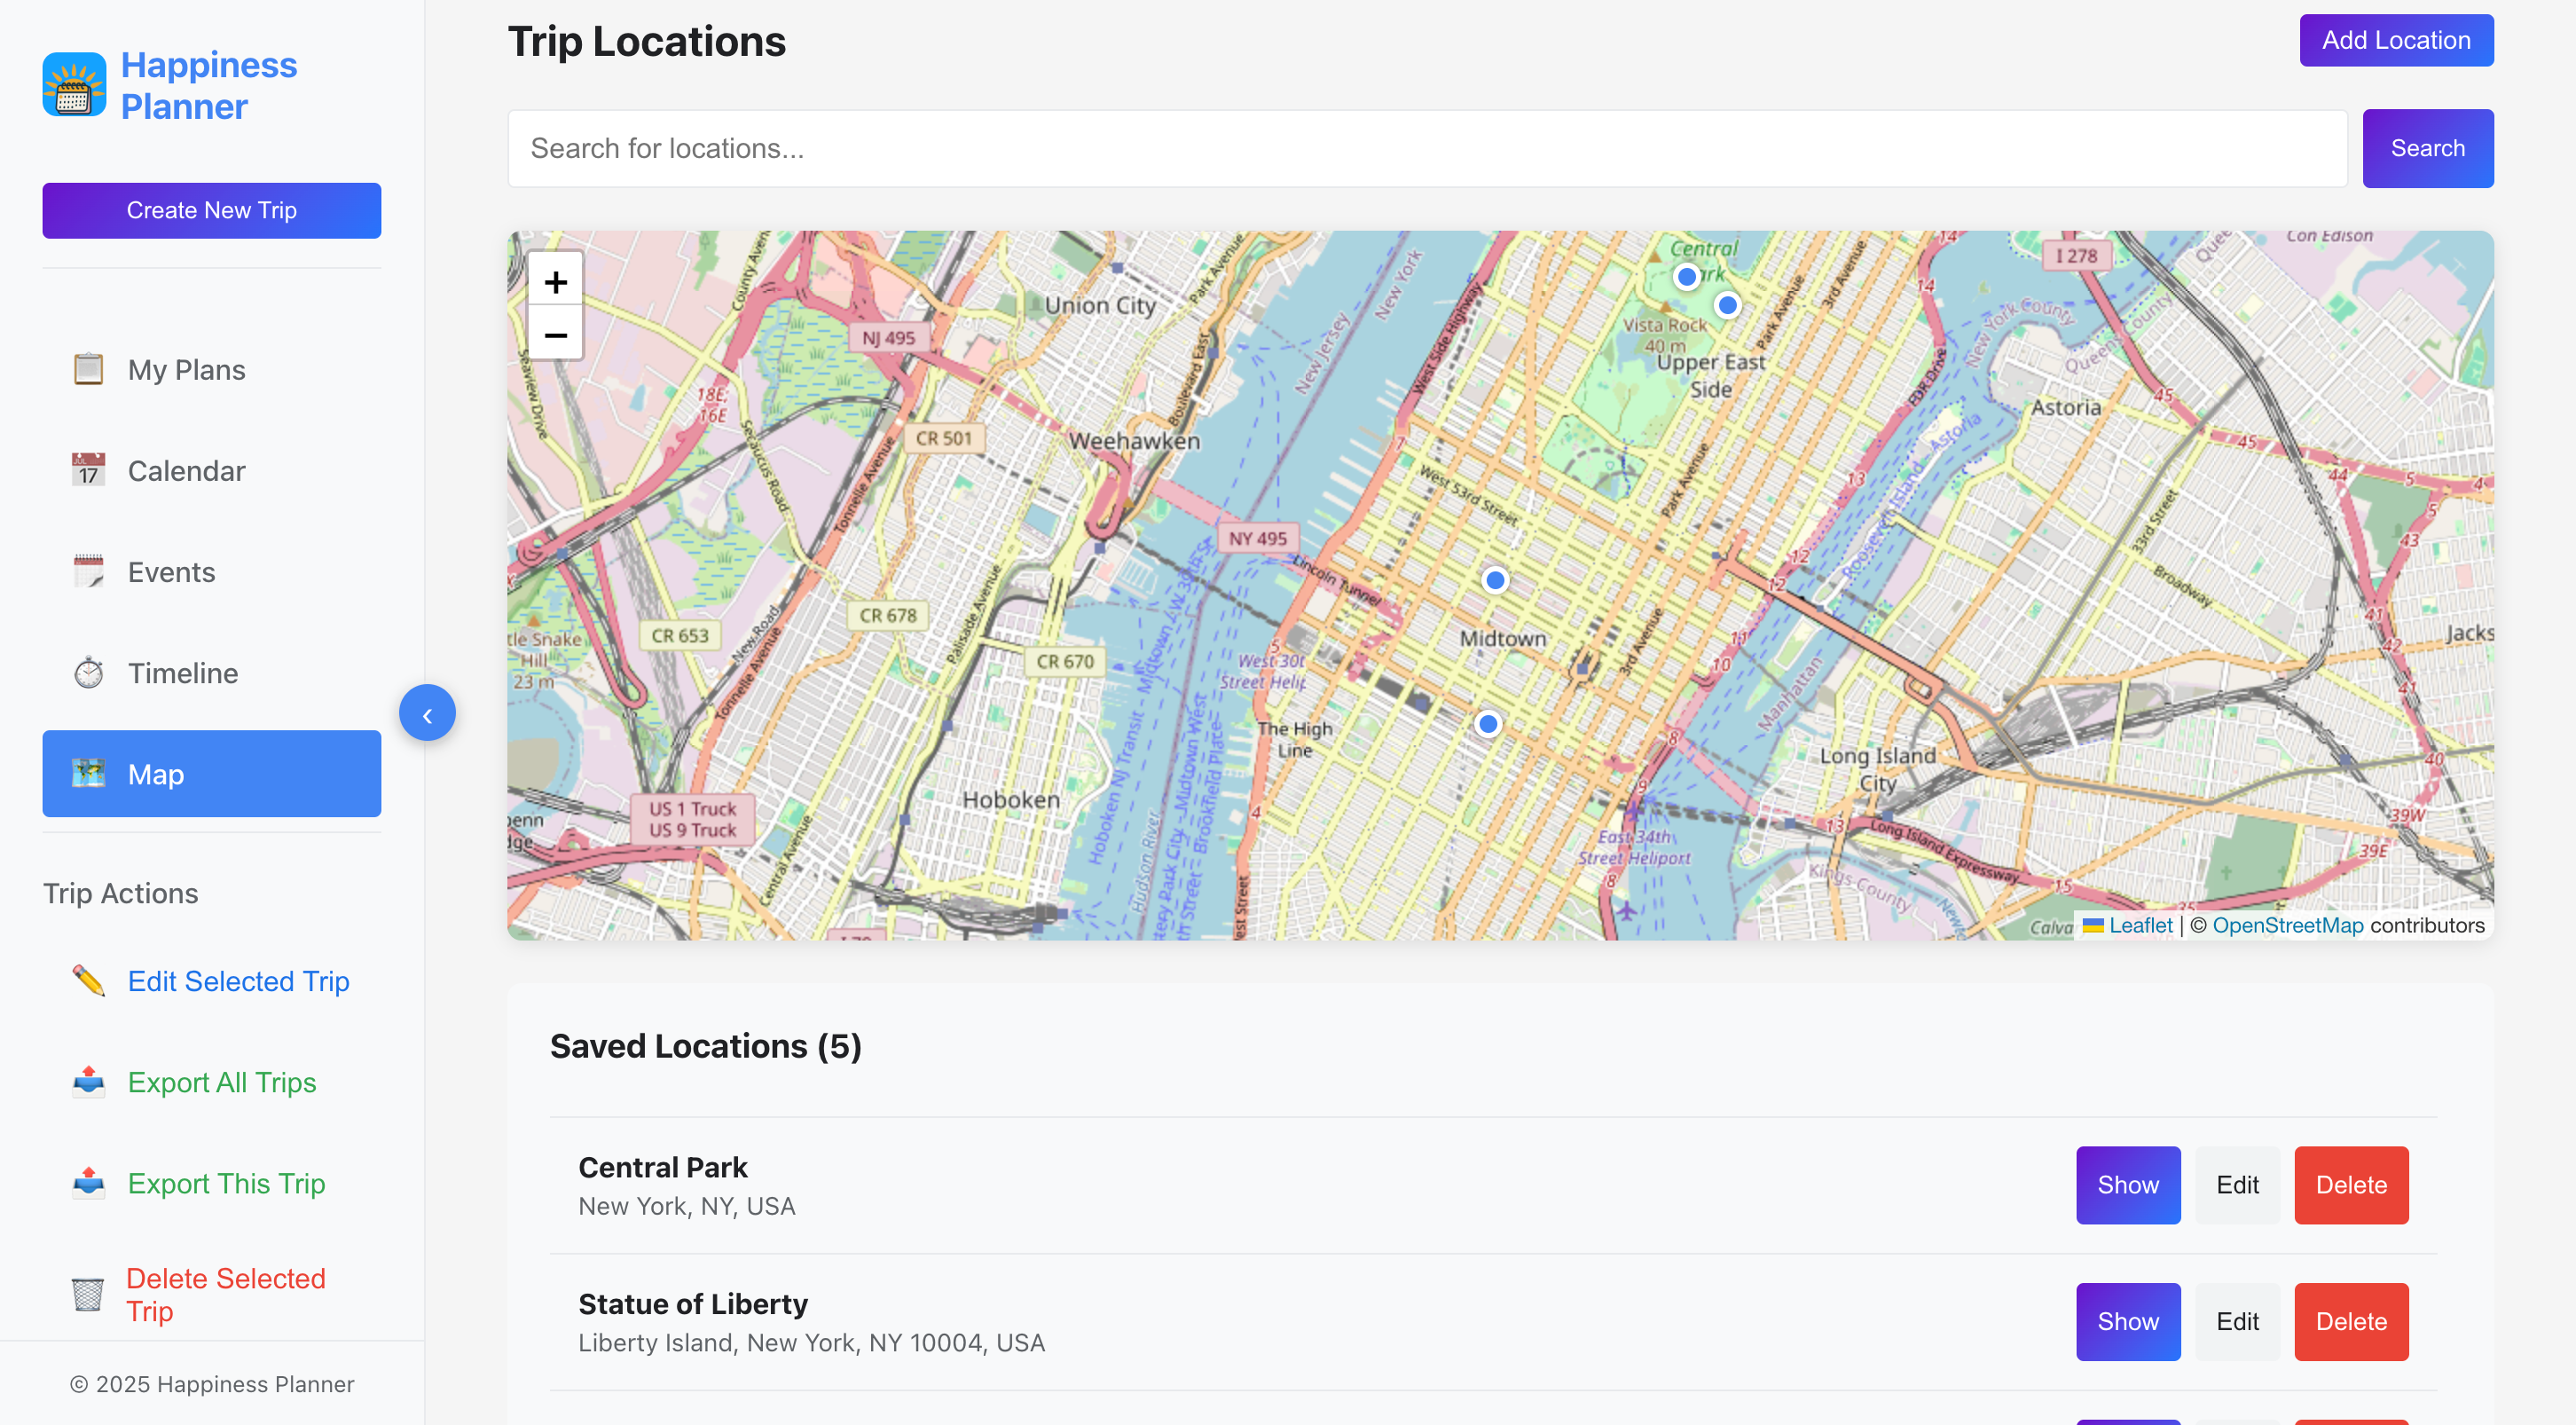Open My Plans from the sidebar
The width and height of the screenshot is (2576, 1425).
pyautogui.click(x=186, y=370)
